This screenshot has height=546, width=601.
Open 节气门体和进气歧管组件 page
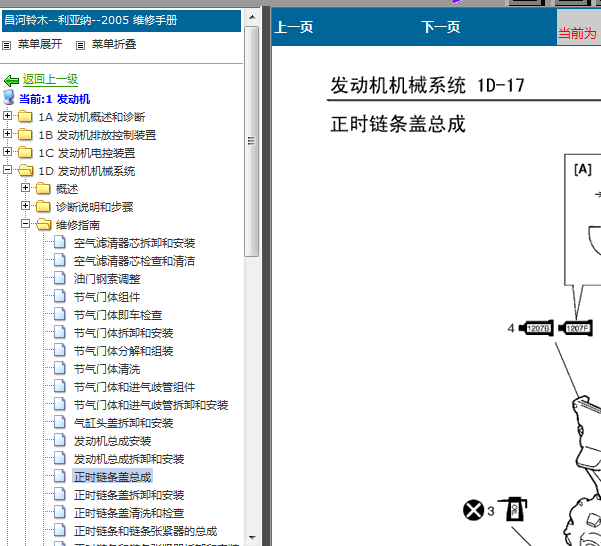tap(135, 387)
